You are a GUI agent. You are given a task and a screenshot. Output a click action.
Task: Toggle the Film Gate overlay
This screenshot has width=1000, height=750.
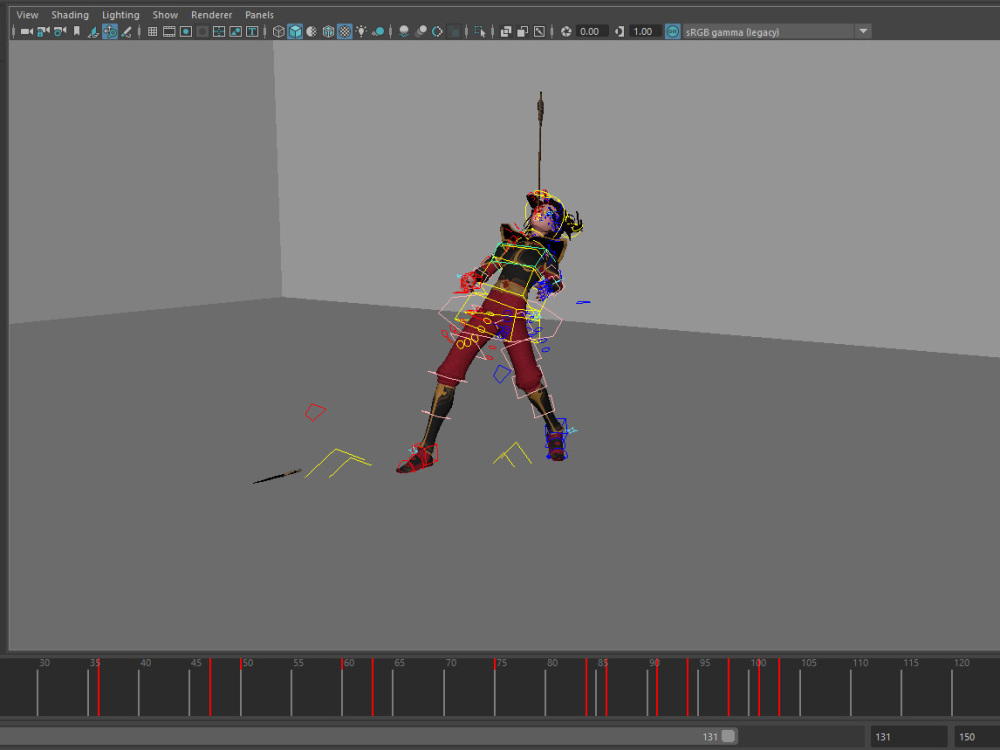pos(169,31)
